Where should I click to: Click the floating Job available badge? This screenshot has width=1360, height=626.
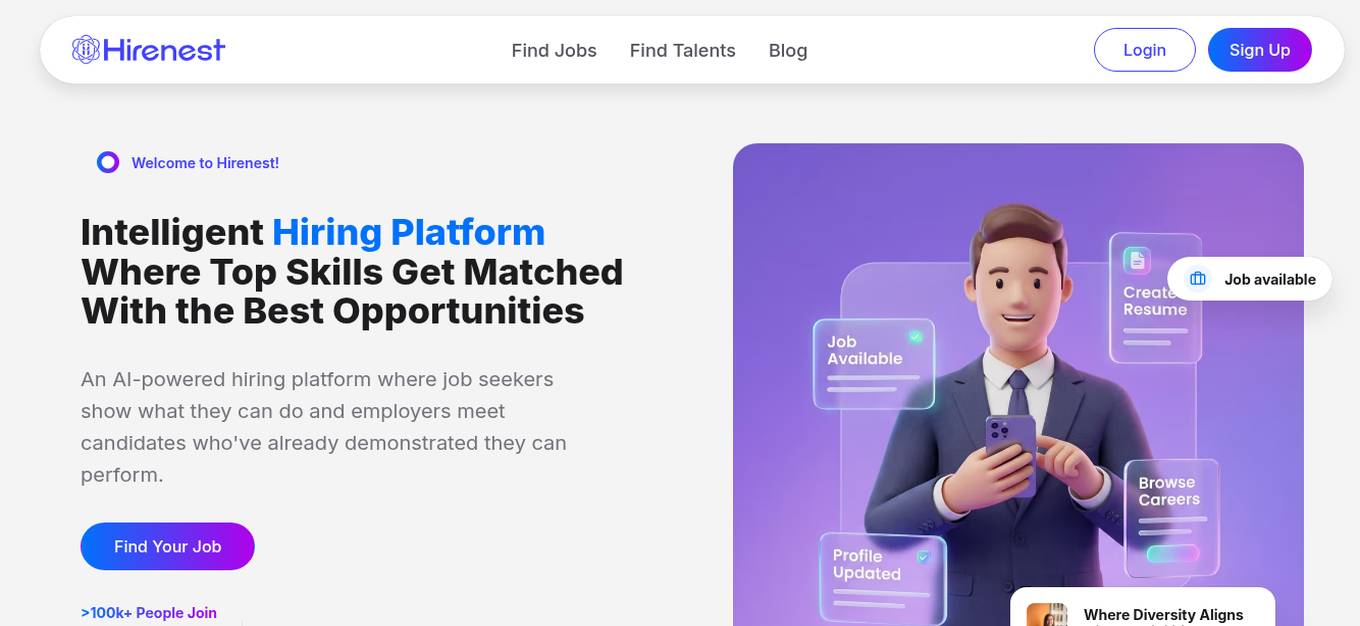pyautogui.click(x=1250, y=279)
